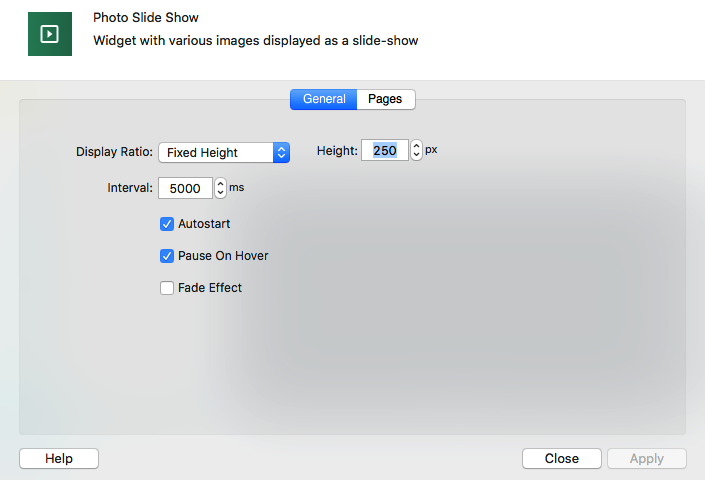
Task: Decrement Interval with the down stepper arrow
Action: click(x=220, y=193)
